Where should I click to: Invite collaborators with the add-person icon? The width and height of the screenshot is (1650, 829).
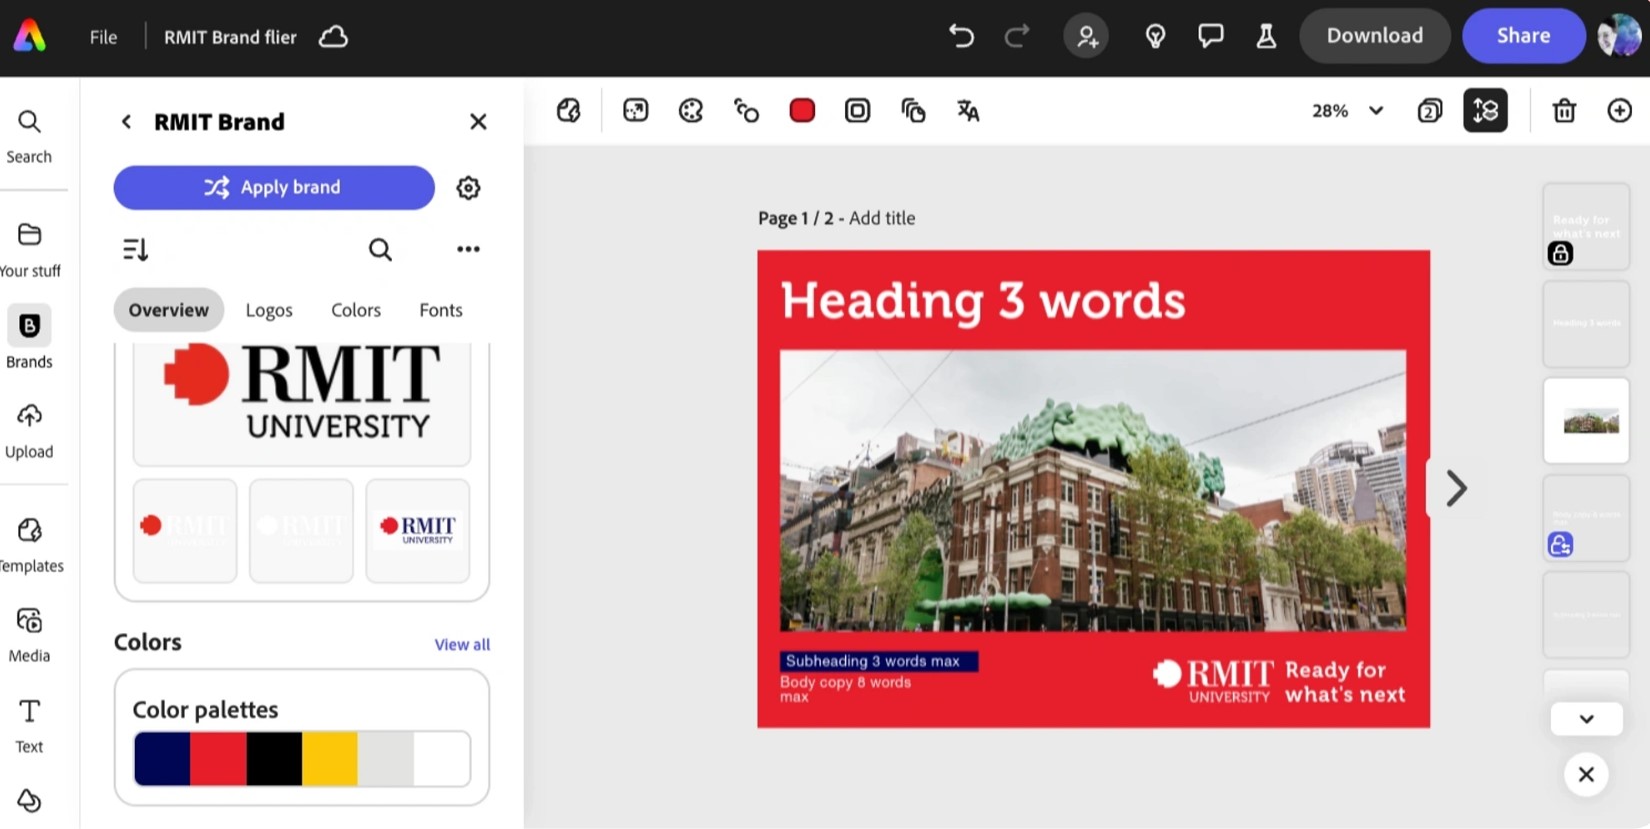click(x=1086, y=37)
